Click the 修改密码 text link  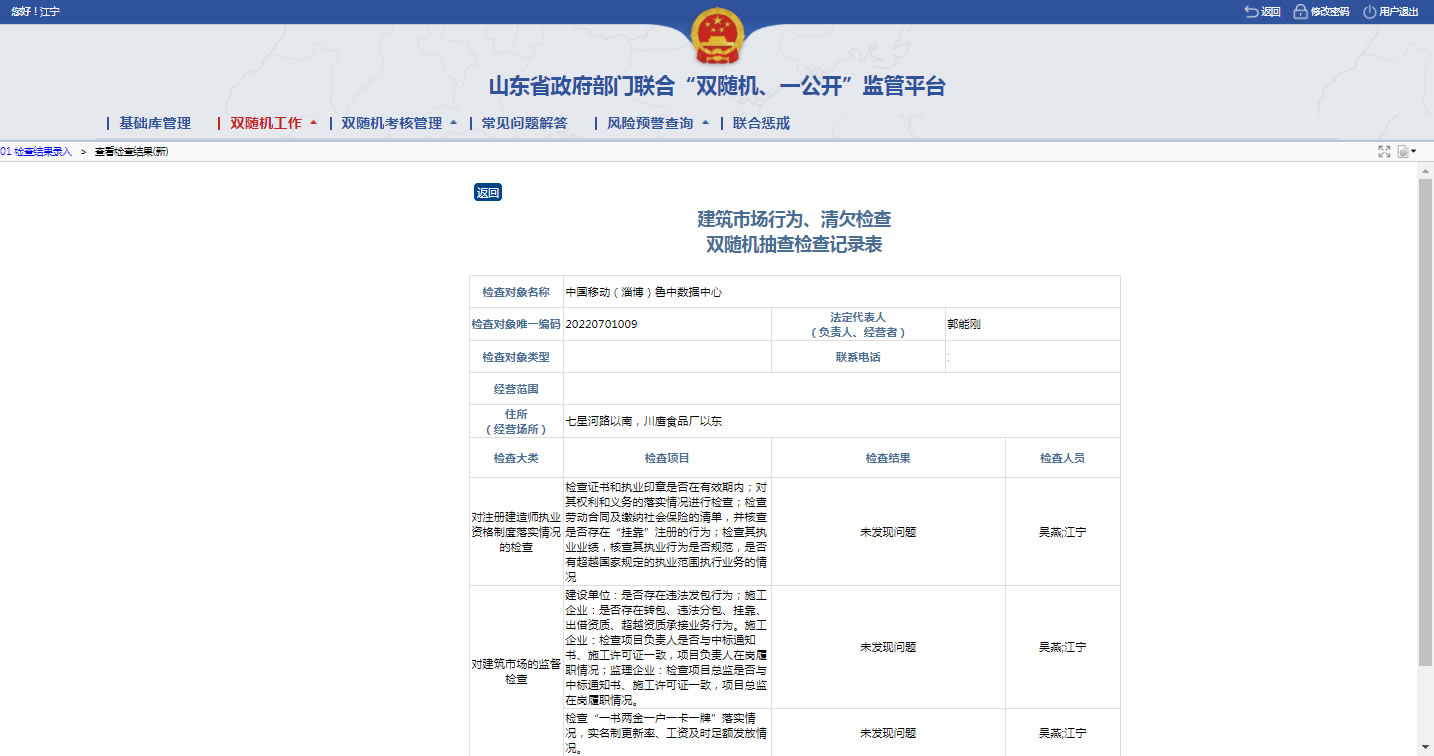1330,12
